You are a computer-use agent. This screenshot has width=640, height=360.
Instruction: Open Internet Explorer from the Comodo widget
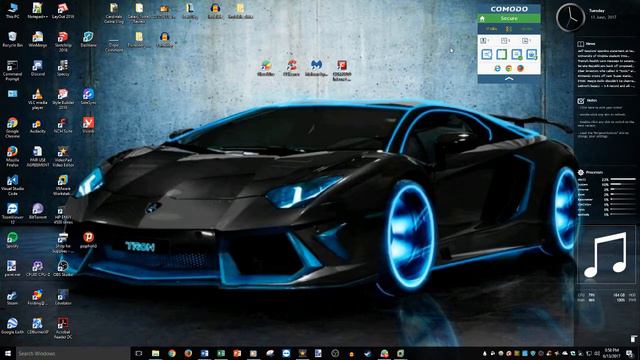[x=497, y=68]
